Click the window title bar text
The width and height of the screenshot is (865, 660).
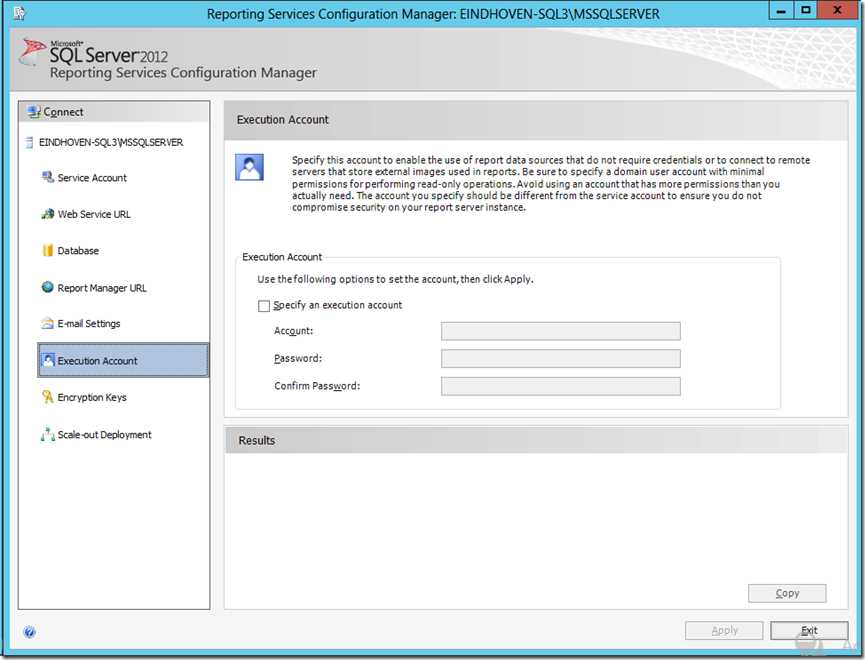pyautogui.click(x=433, y=14)
